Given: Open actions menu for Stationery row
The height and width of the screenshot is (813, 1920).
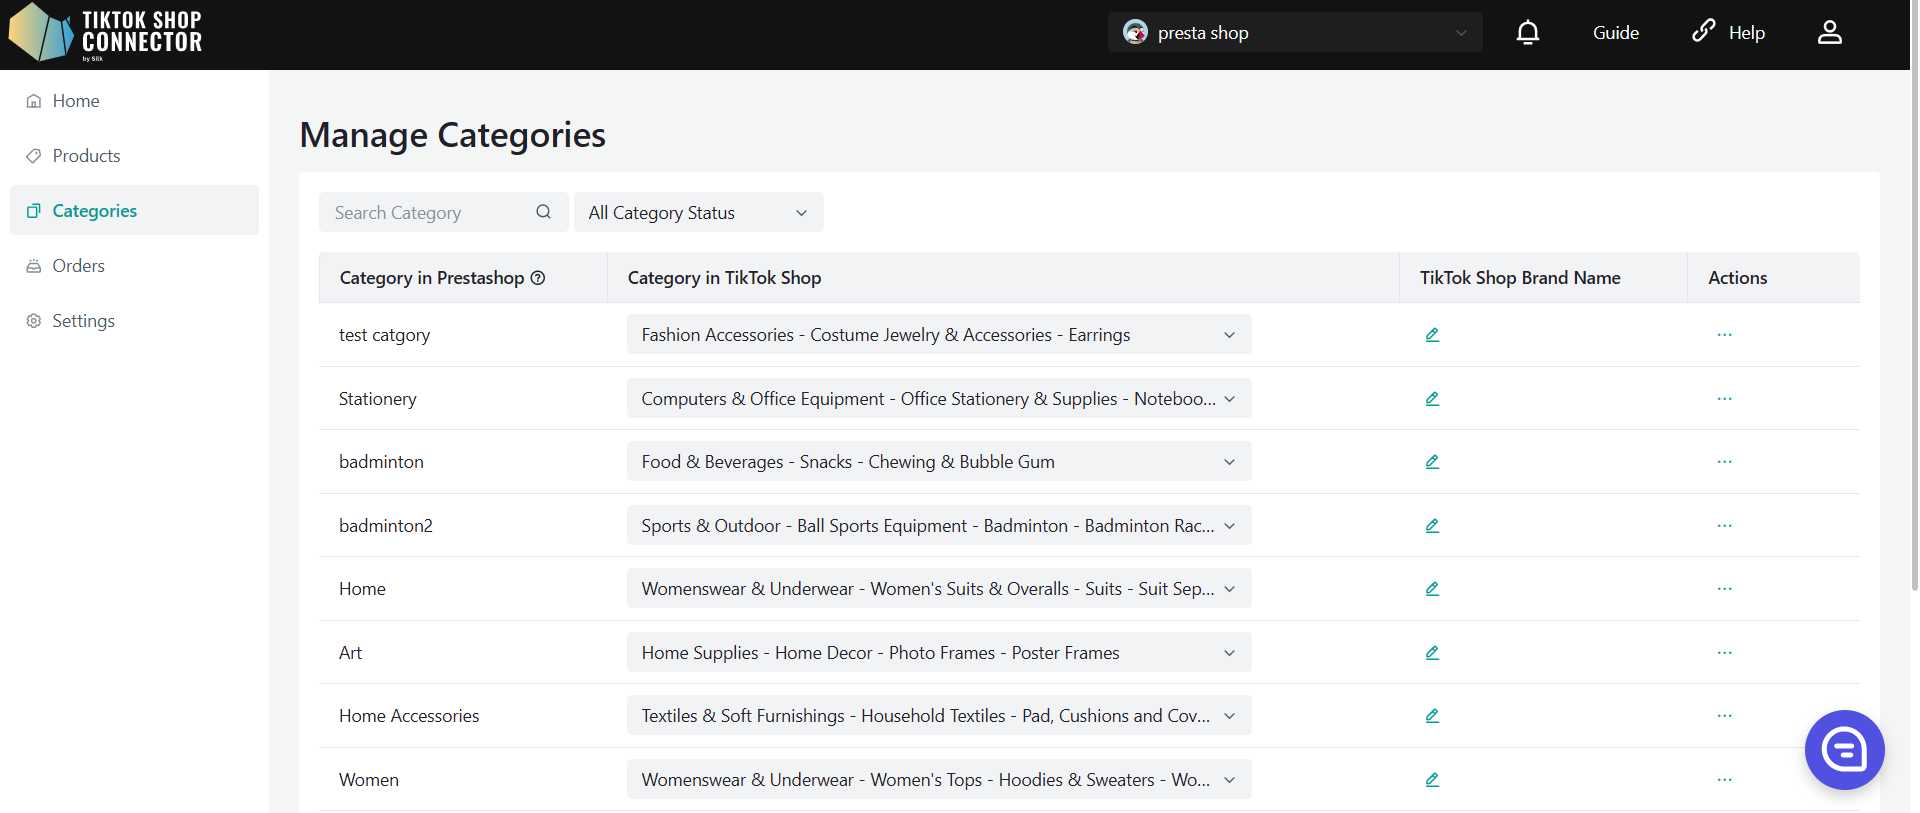Looking at the screenshot, I should (1724, 399).
